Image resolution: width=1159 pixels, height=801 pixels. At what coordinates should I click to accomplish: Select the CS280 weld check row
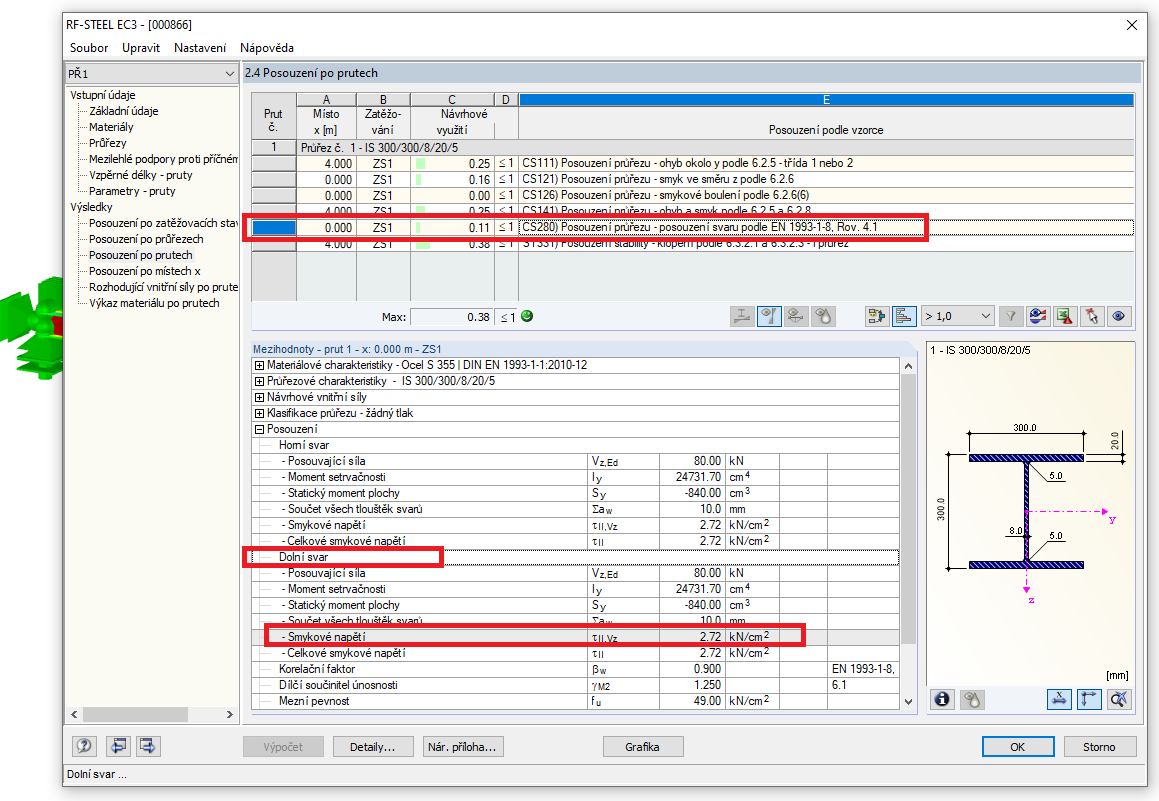click(693, 228)
